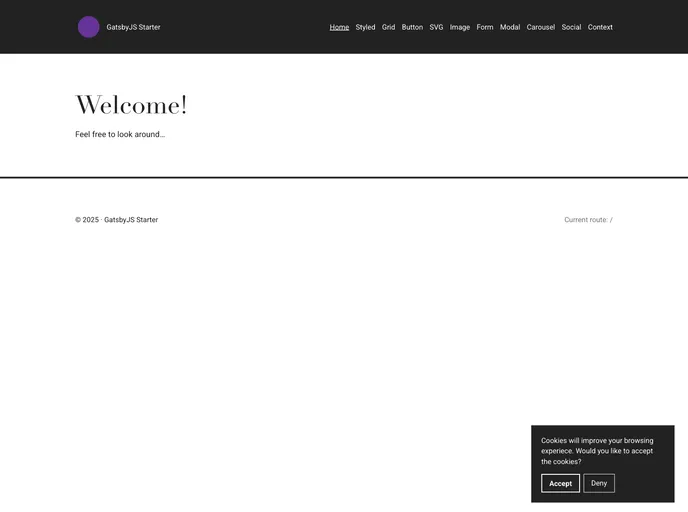The height and width of the screenshot is (512, 688).
Task: Click the 'Current route: /' footer text
Action: (588, 220)
